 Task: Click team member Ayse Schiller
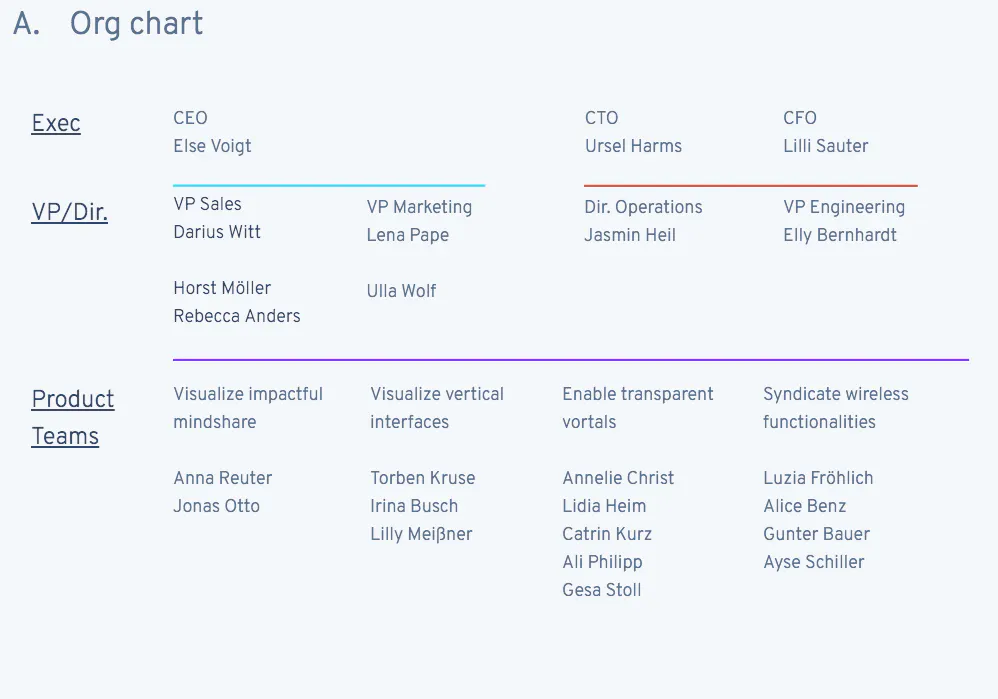pyautogui.click(x=814, y=562)
